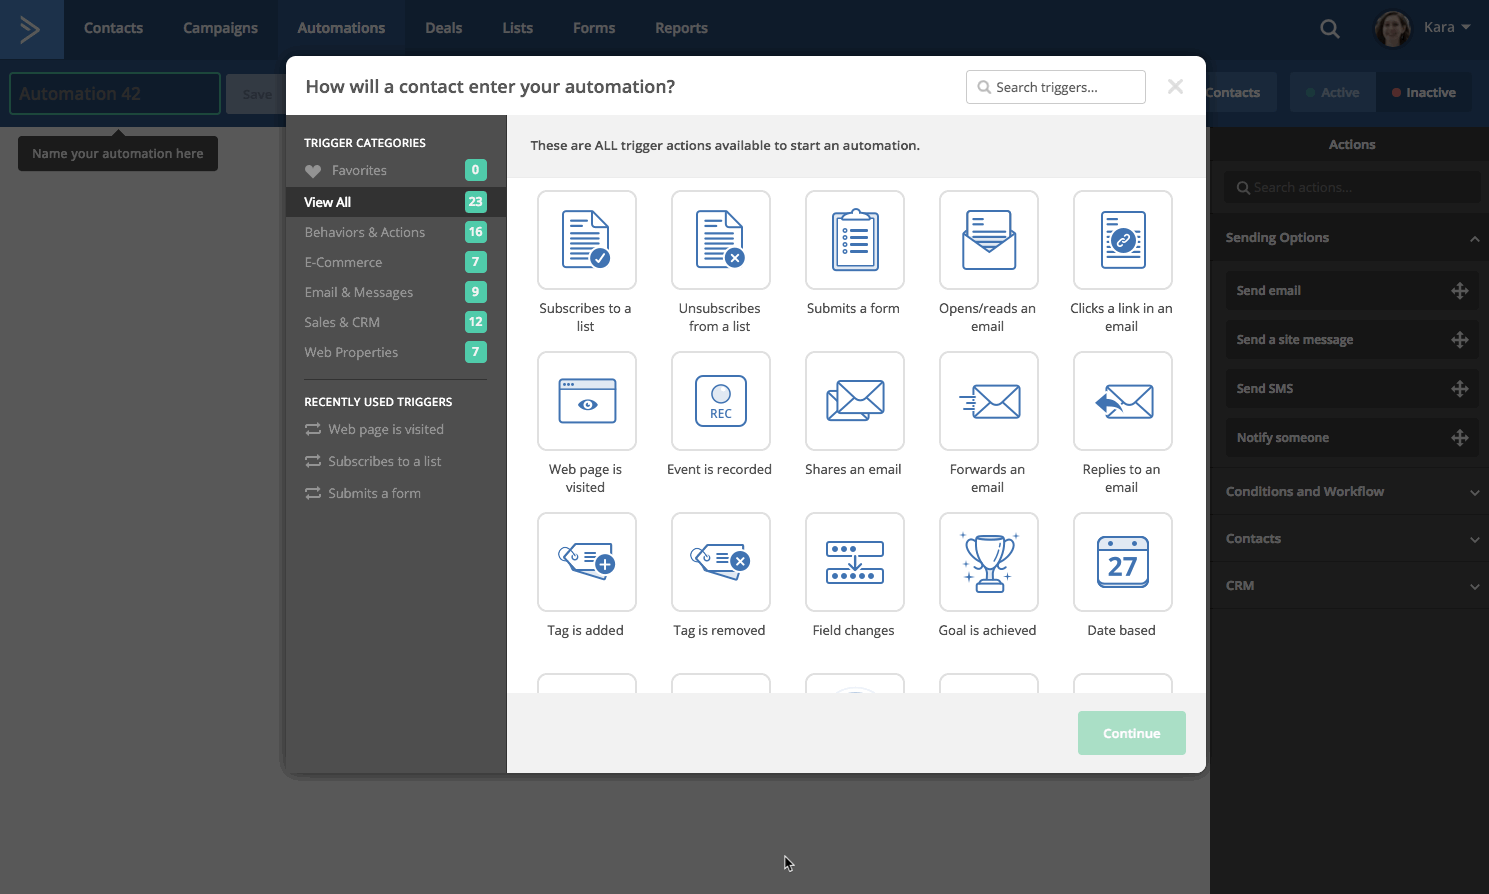Viewport: 1489px width, 894px height.
Task: Pick the Submits a form trigger icon
Action: (x=854, y=240)
